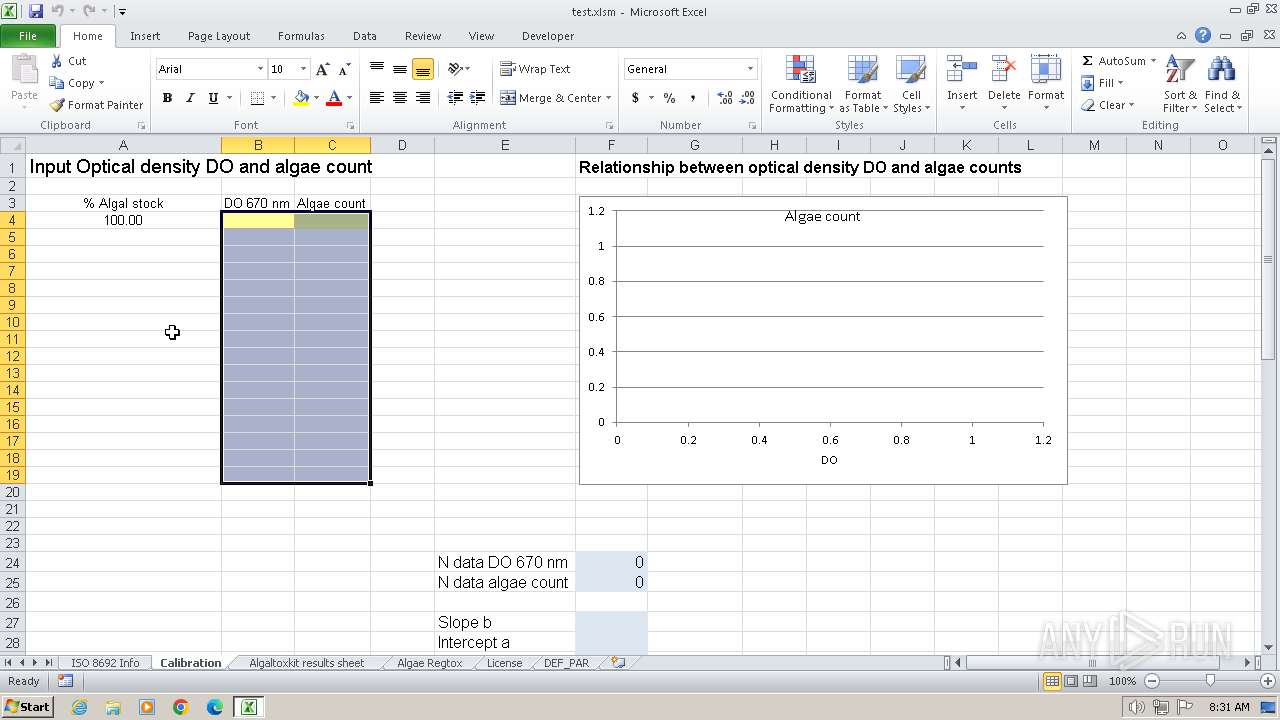Screen dimensions: 1280x720
Task: Toggle Underline formatting
Action: coord(213,98)
